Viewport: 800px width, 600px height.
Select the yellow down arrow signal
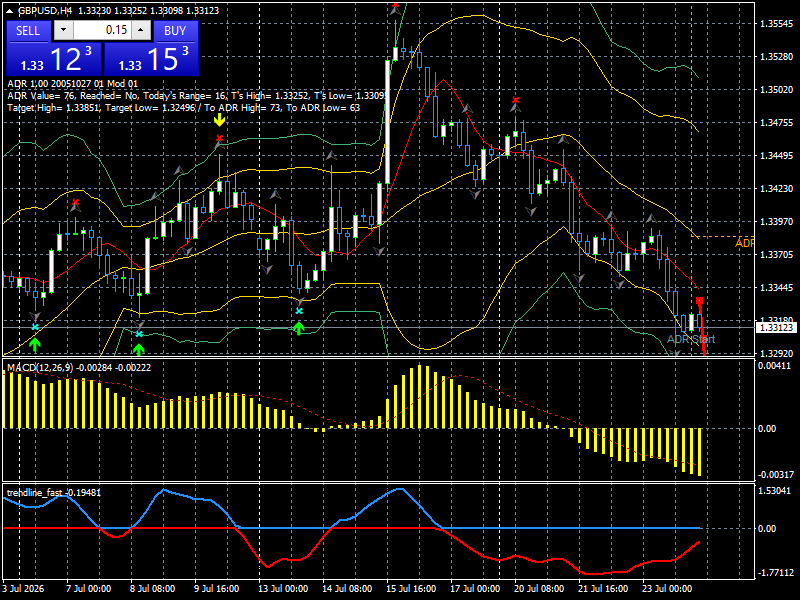coord(219,120)
